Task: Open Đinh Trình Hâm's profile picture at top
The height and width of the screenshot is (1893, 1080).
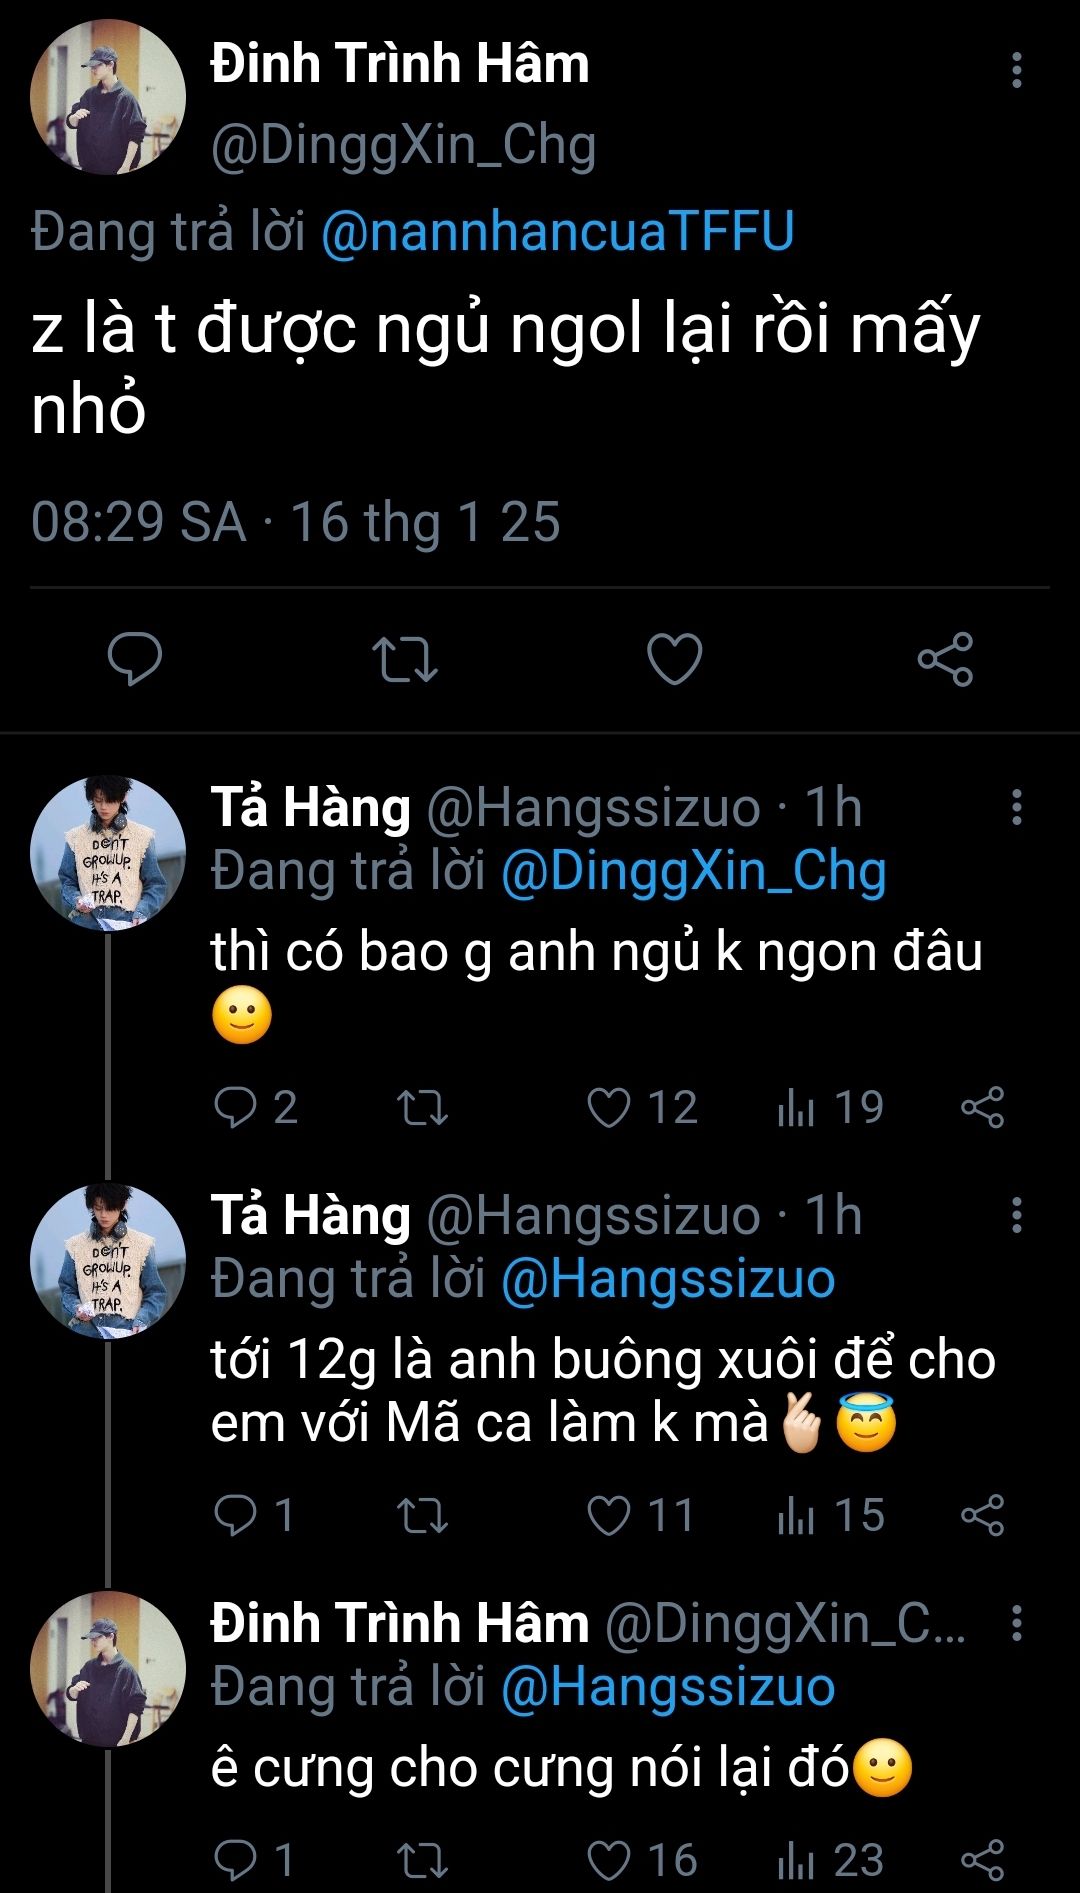Action: (x=108, y=97)
